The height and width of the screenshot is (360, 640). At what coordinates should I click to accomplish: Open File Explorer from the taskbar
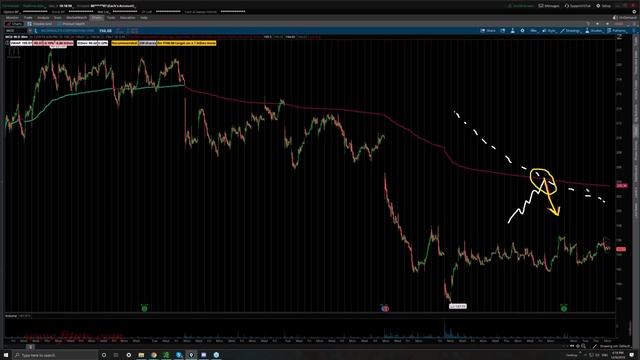click(141, 355)
